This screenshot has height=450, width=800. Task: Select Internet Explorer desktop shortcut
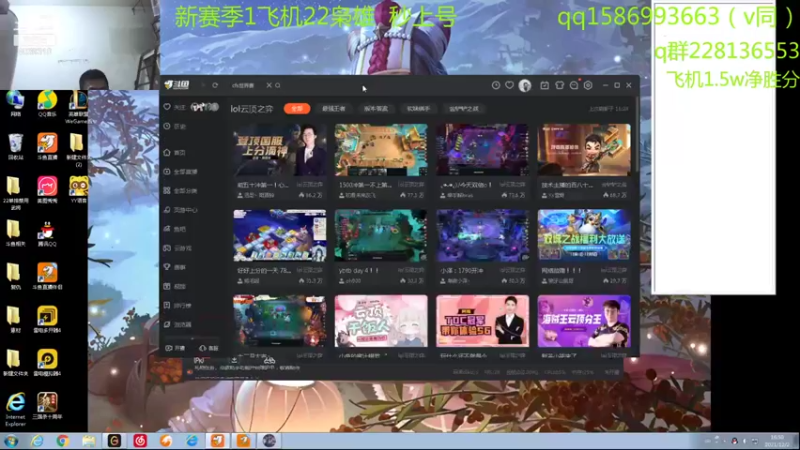[x=15, y=409]
